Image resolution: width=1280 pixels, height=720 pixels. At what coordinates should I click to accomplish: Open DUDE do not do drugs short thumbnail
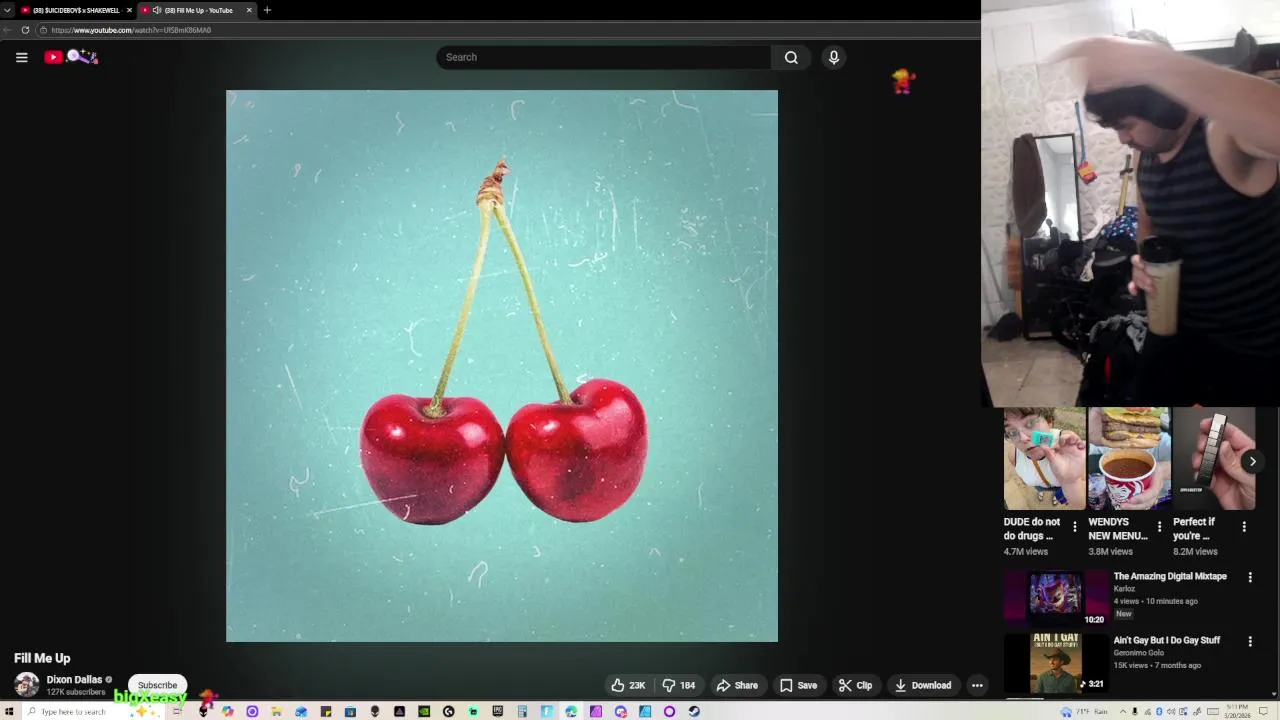(x=1045, y=458)
